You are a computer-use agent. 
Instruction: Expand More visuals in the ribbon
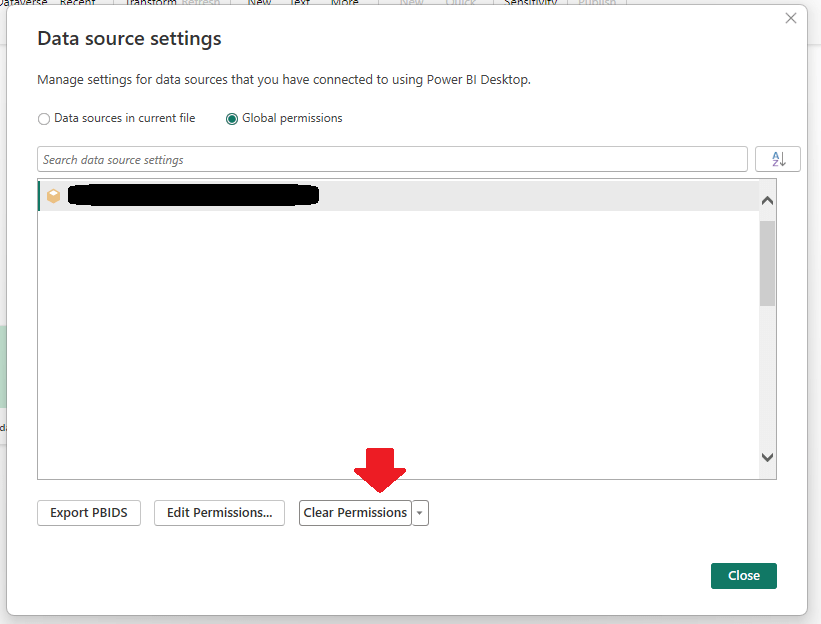345,3
